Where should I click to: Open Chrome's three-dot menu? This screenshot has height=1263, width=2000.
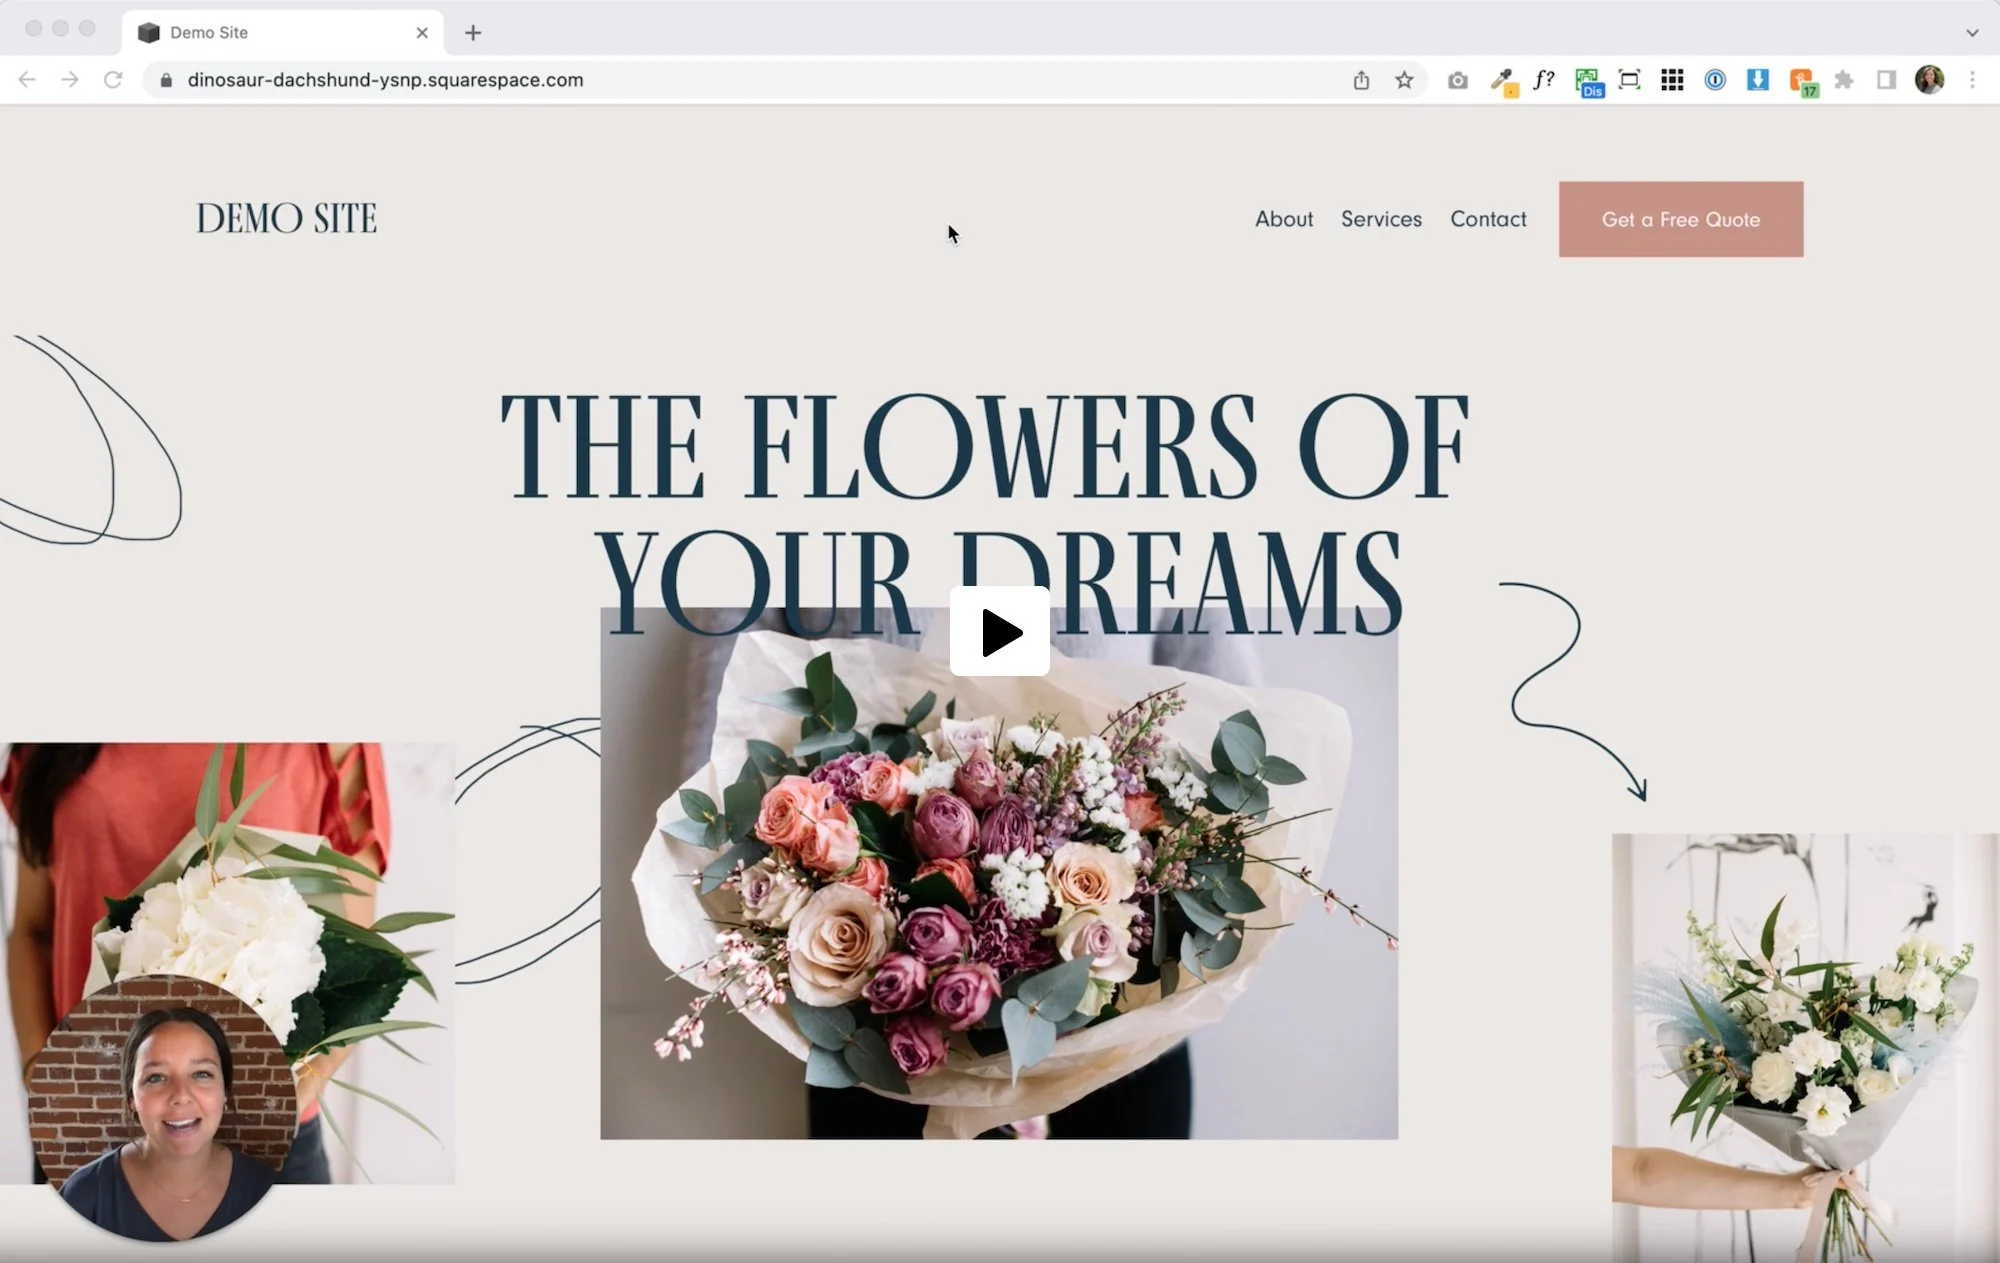(1972, 80)
